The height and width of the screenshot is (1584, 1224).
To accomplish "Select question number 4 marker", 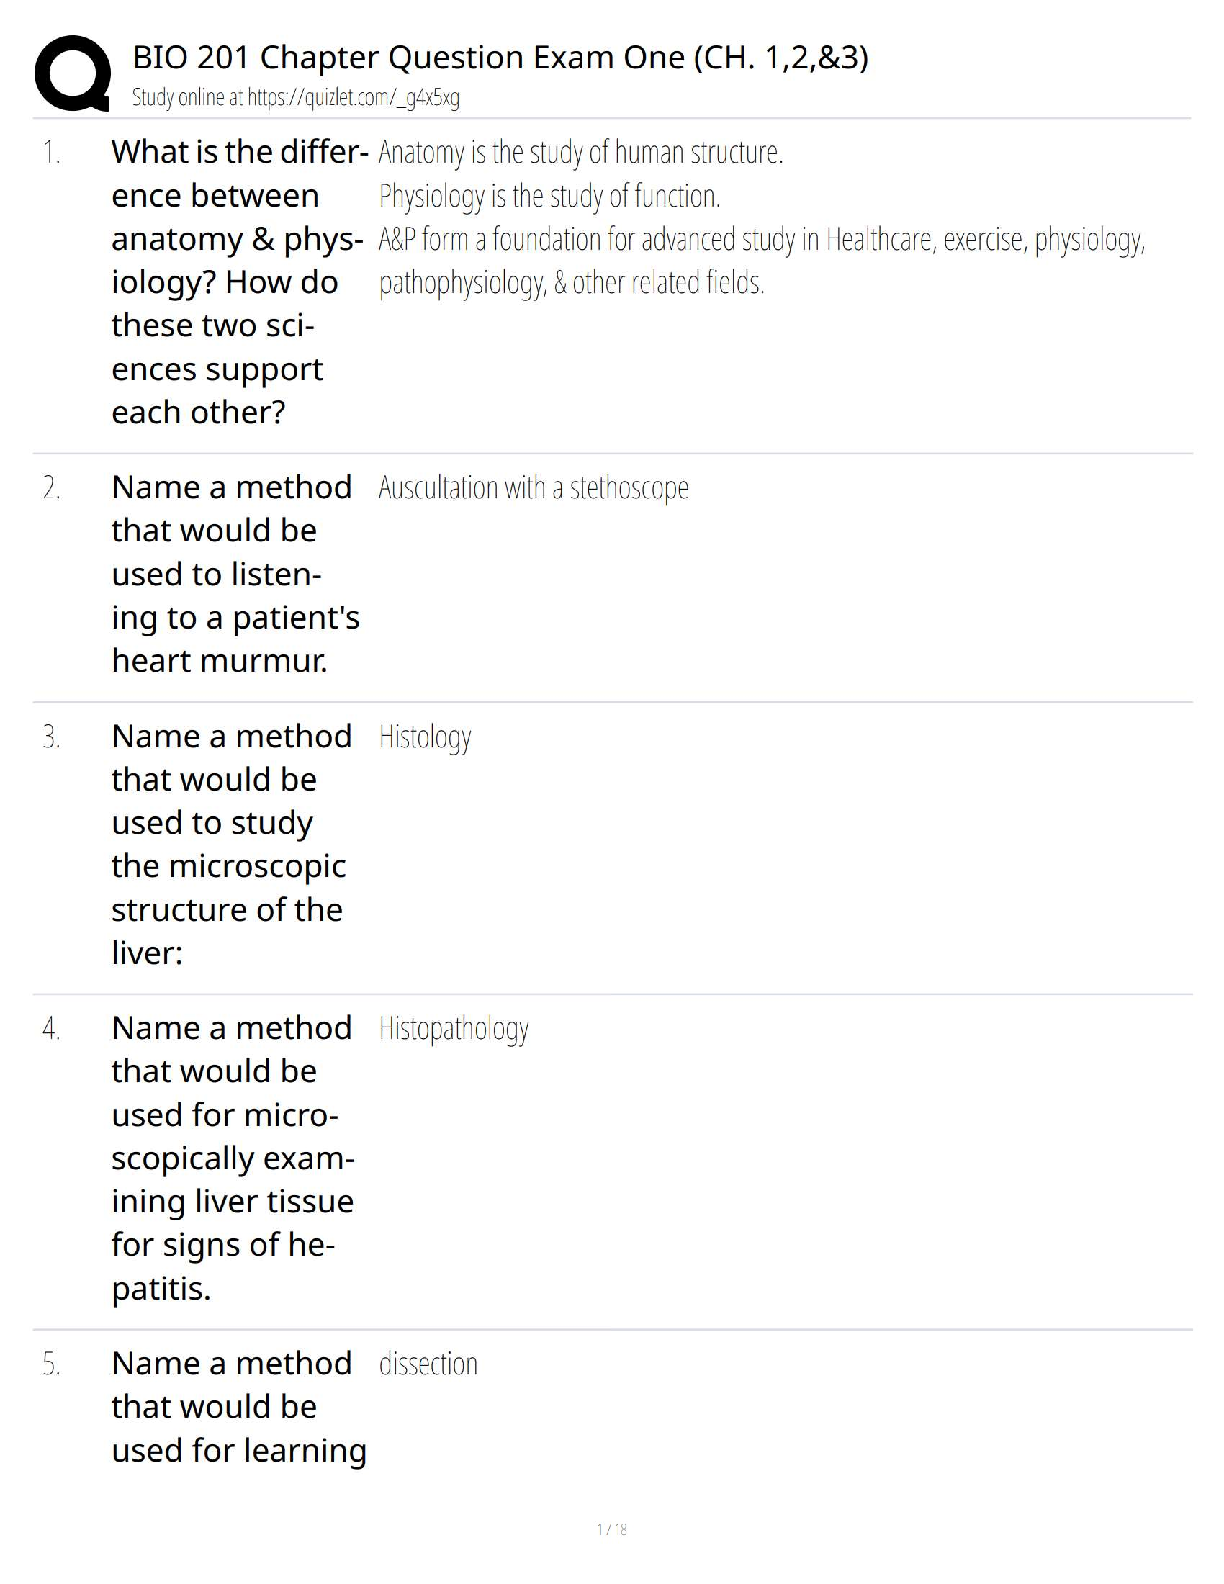I will click(x=51, y=1029).
